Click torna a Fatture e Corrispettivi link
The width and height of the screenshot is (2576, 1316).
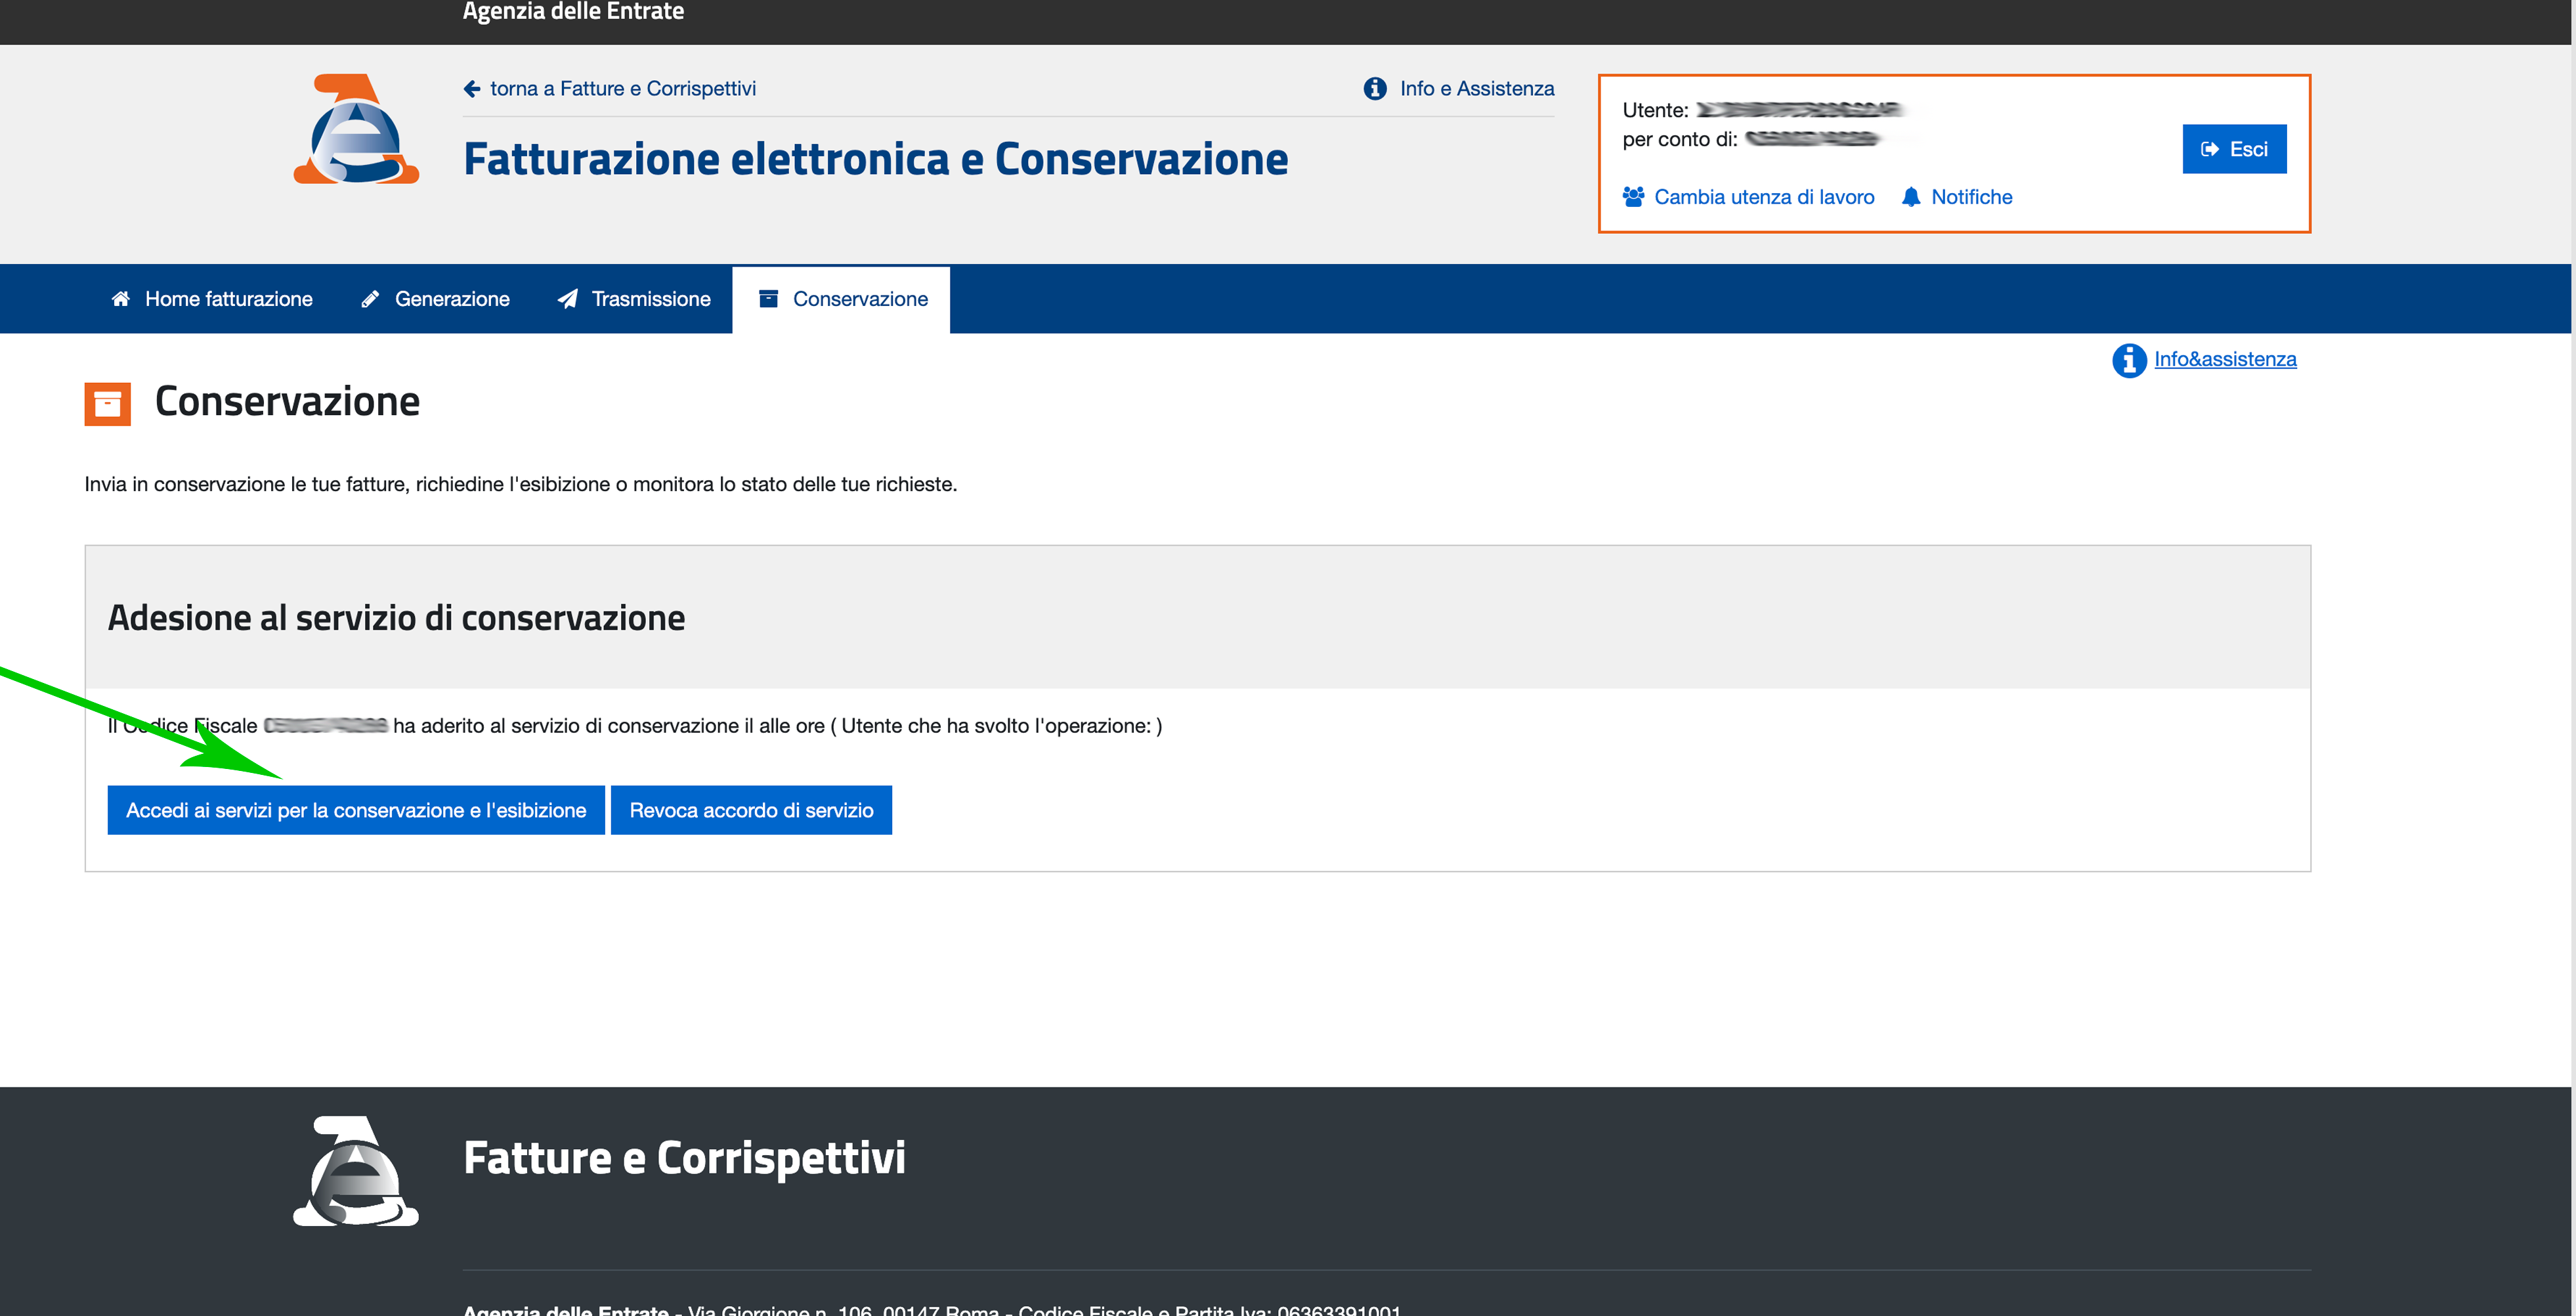(x=622, y=89)
